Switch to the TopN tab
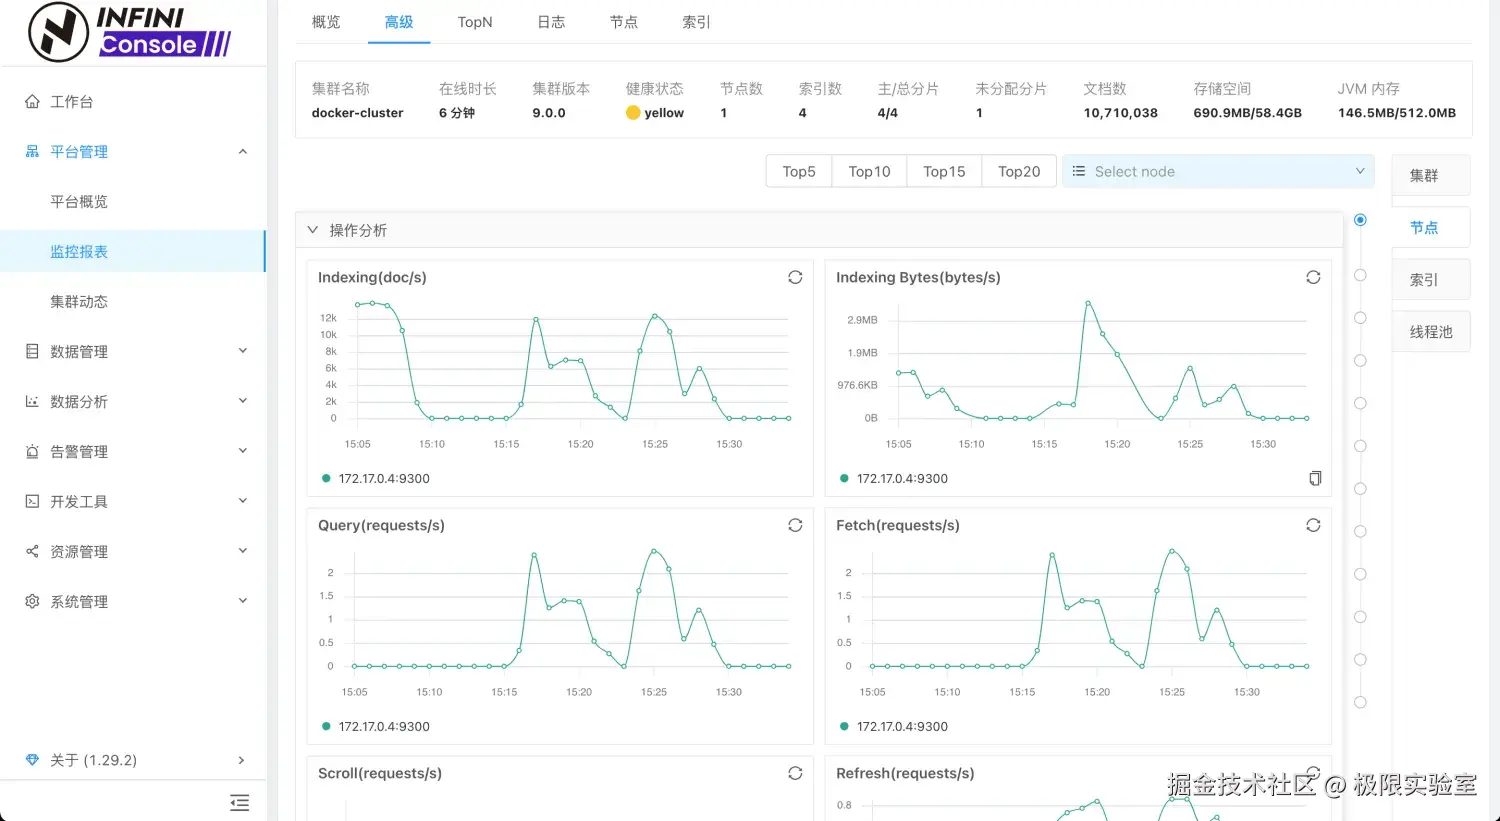 (x=475, y=22)
